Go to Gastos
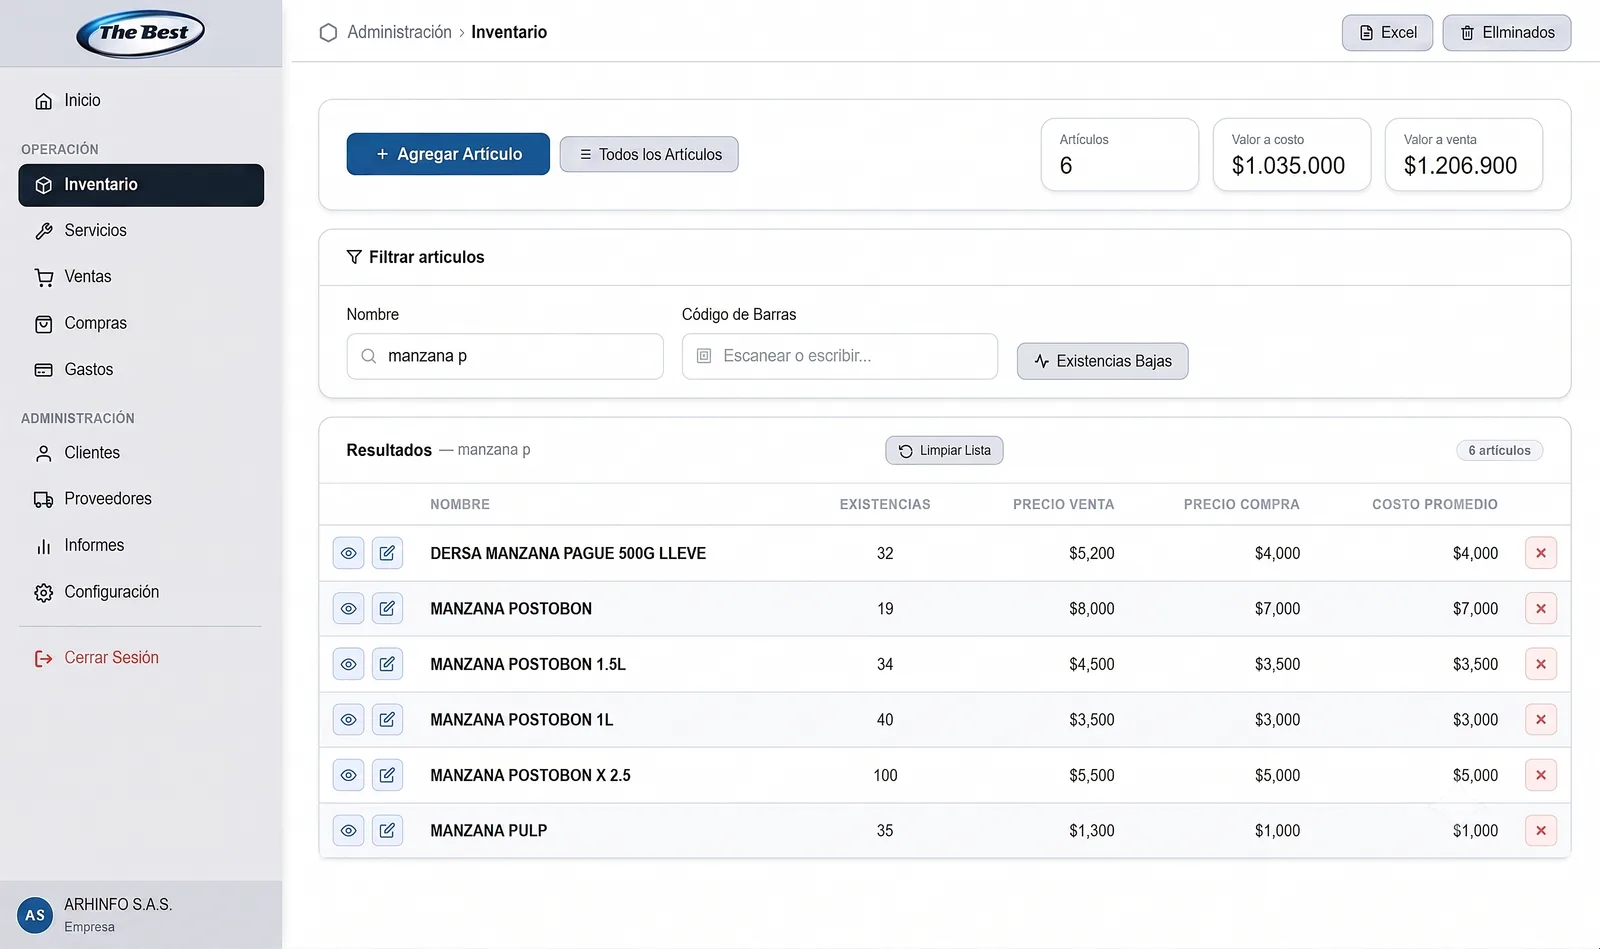This screenshot has width=1600, height=949. (x=141, y=370)
